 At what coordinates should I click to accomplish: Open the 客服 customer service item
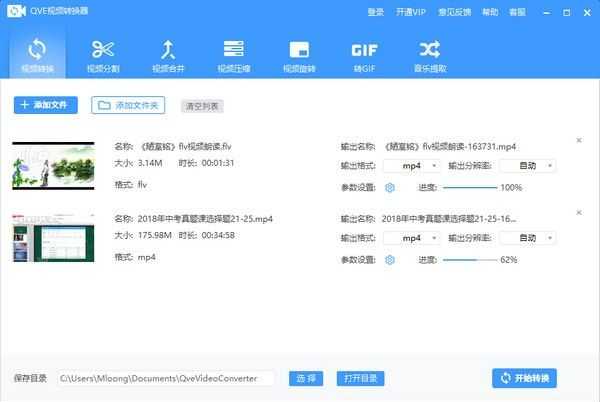pos(517,12)
